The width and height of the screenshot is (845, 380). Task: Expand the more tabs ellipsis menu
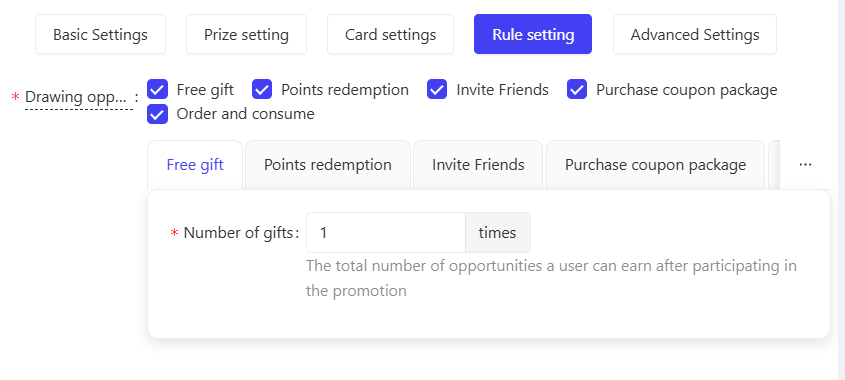click(x=806, y=164)
